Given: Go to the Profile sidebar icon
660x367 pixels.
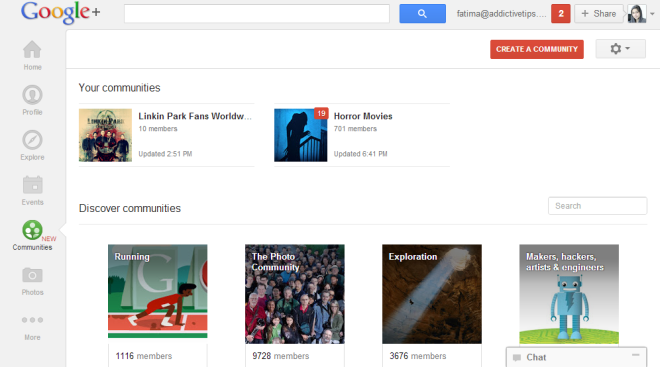Looking at the screenshot, I should click(32, 95).
